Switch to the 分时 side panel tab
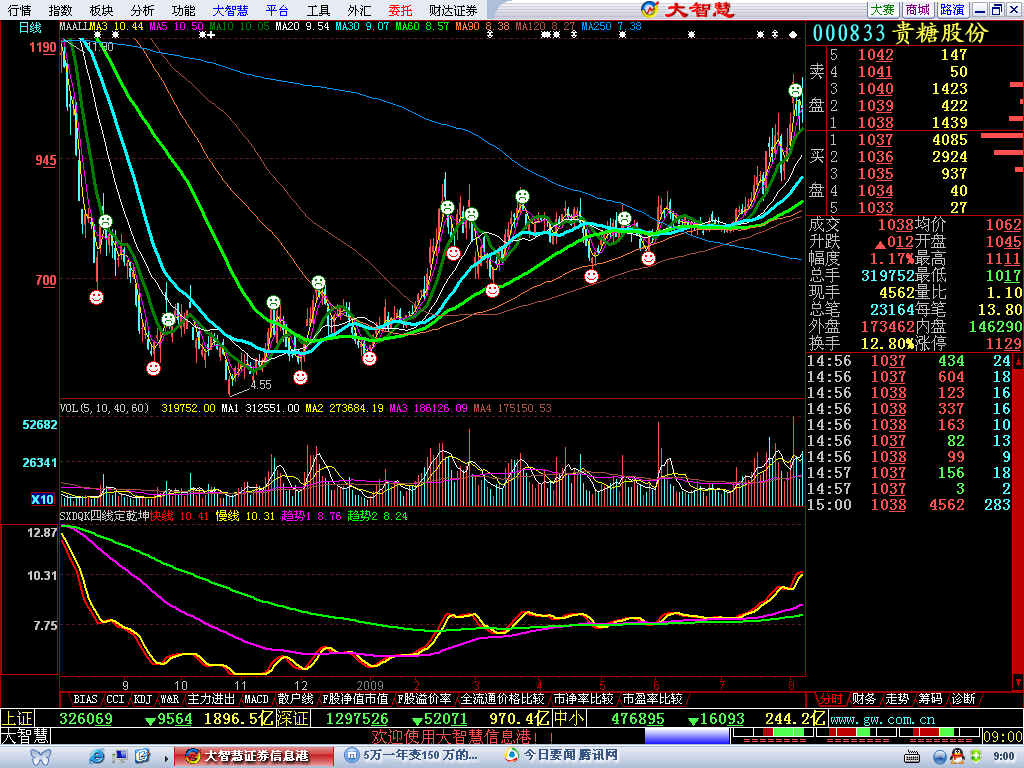The image size is (1024, 768). point(831,699)
